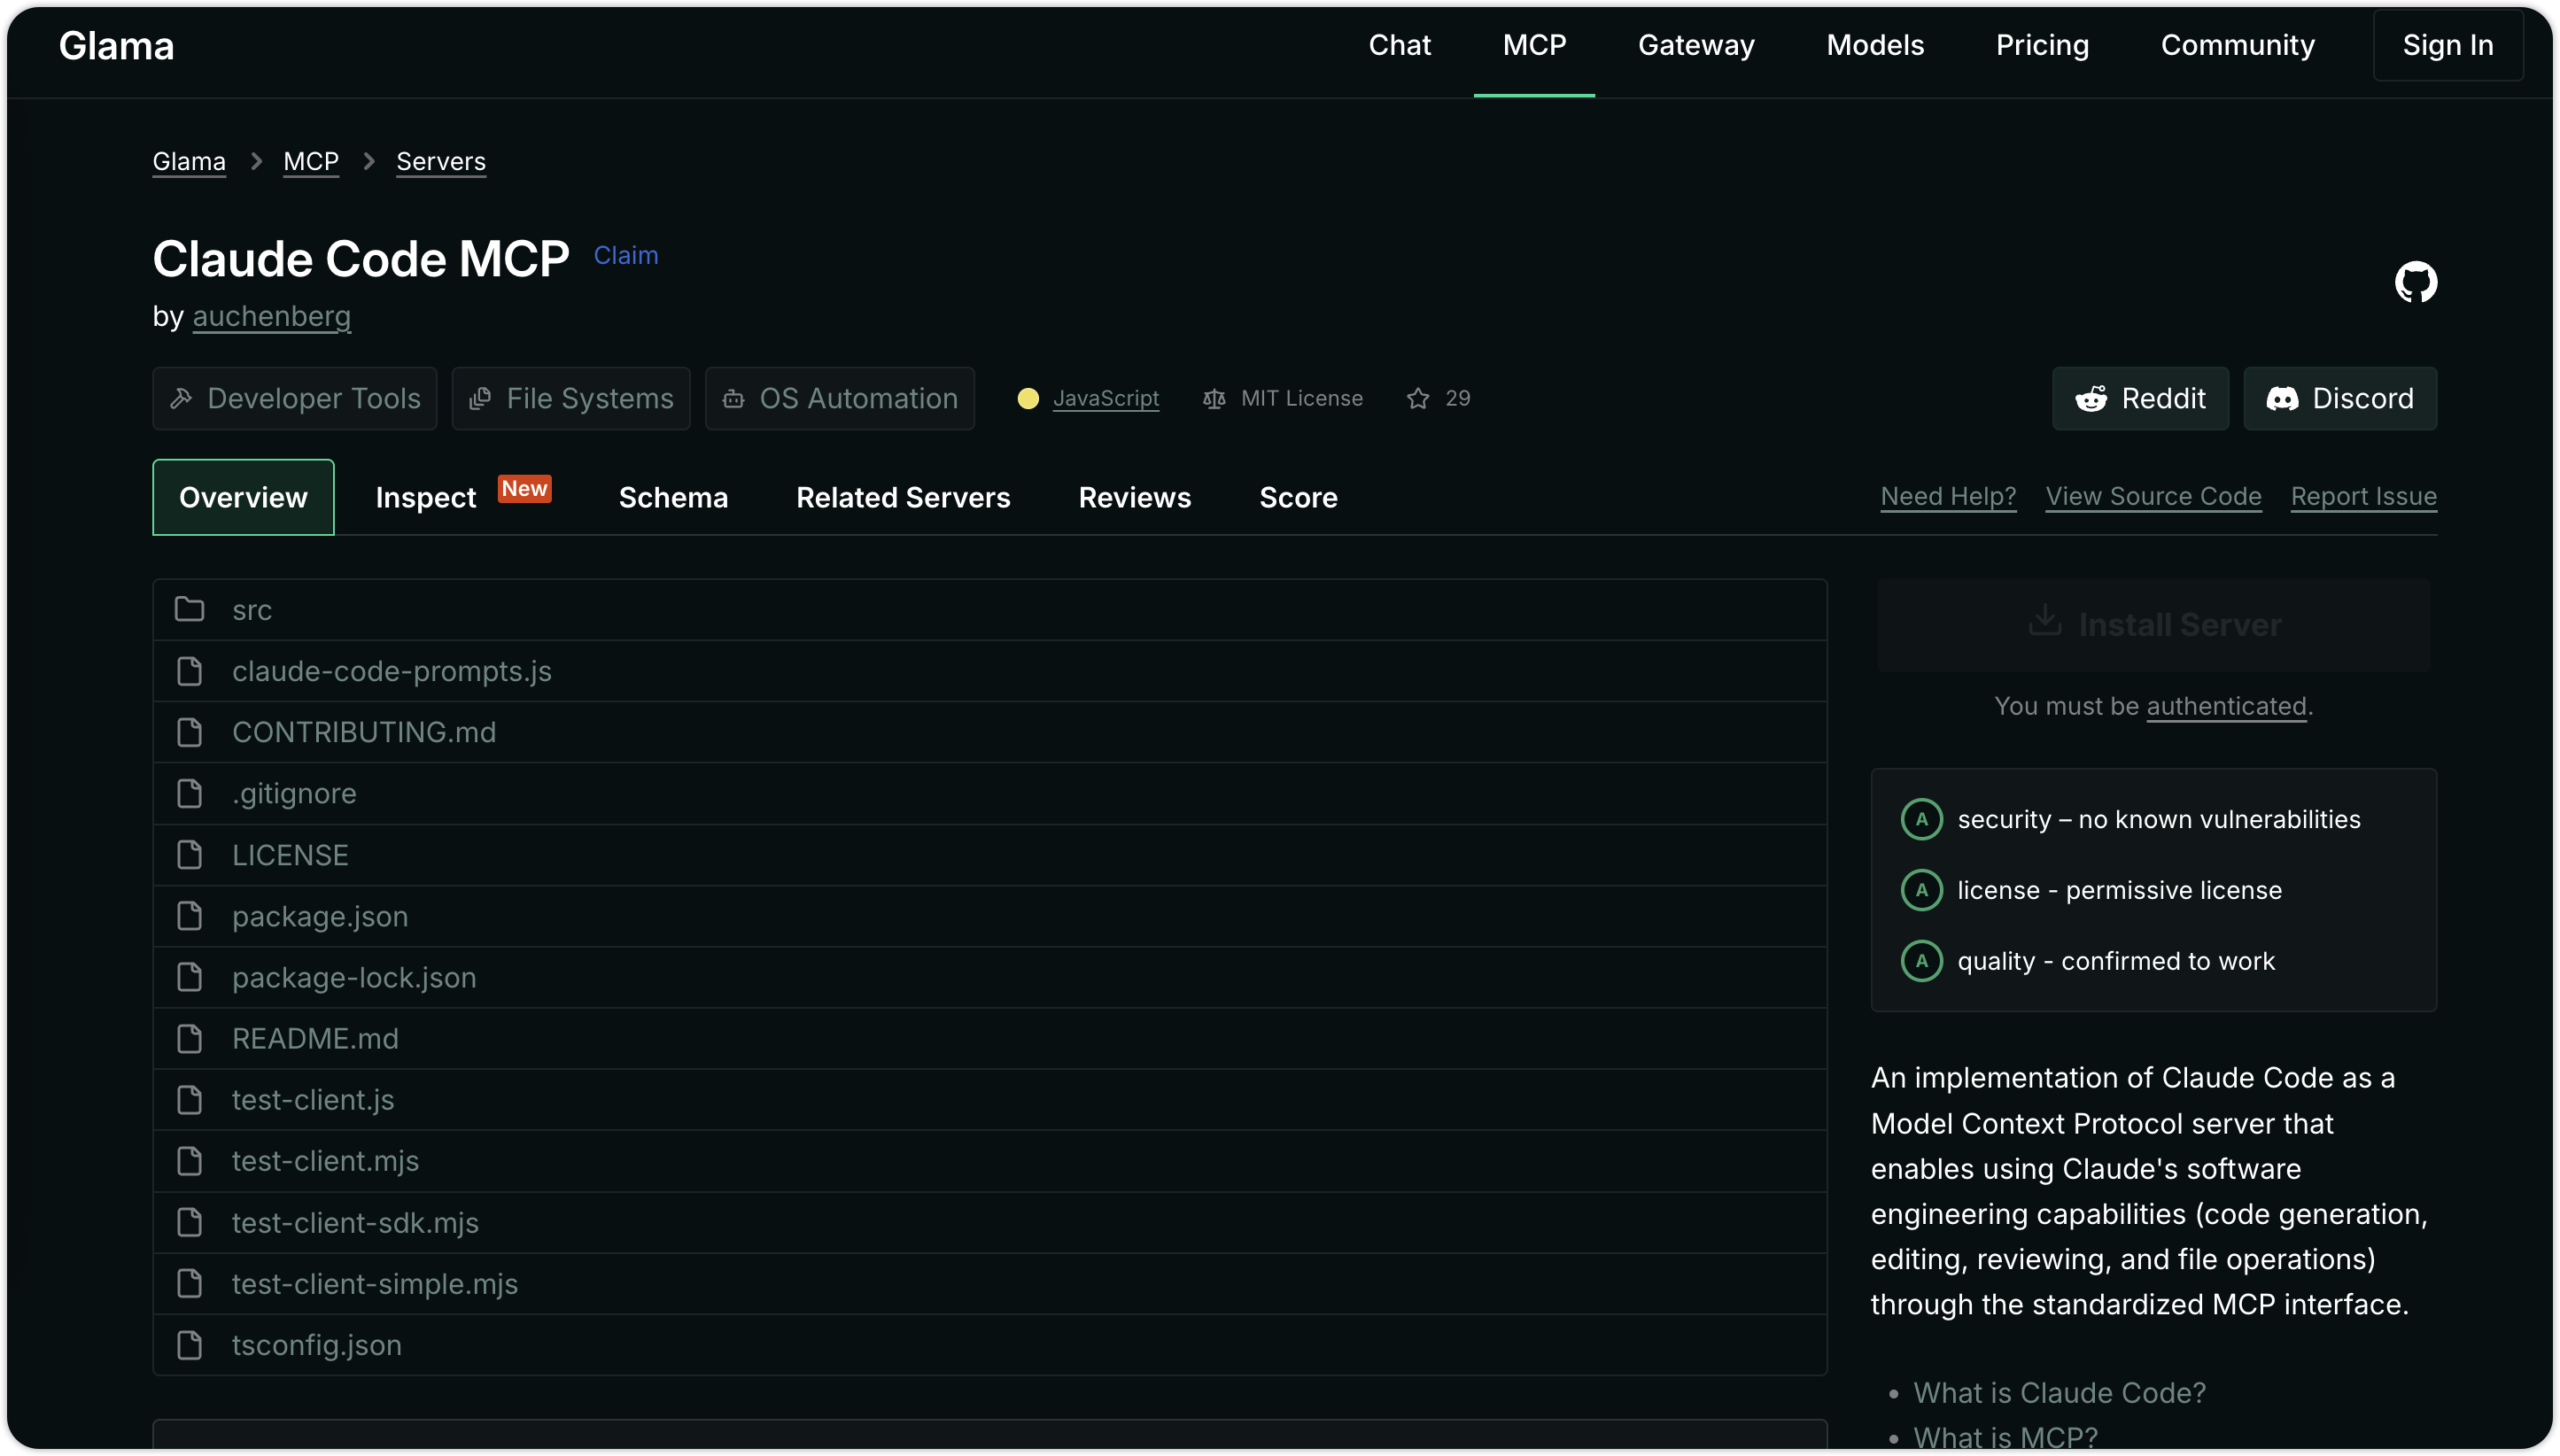Click breadcrumb chevron after Glama
Screen dimensions: 2560x1456
tap(256, 161)
